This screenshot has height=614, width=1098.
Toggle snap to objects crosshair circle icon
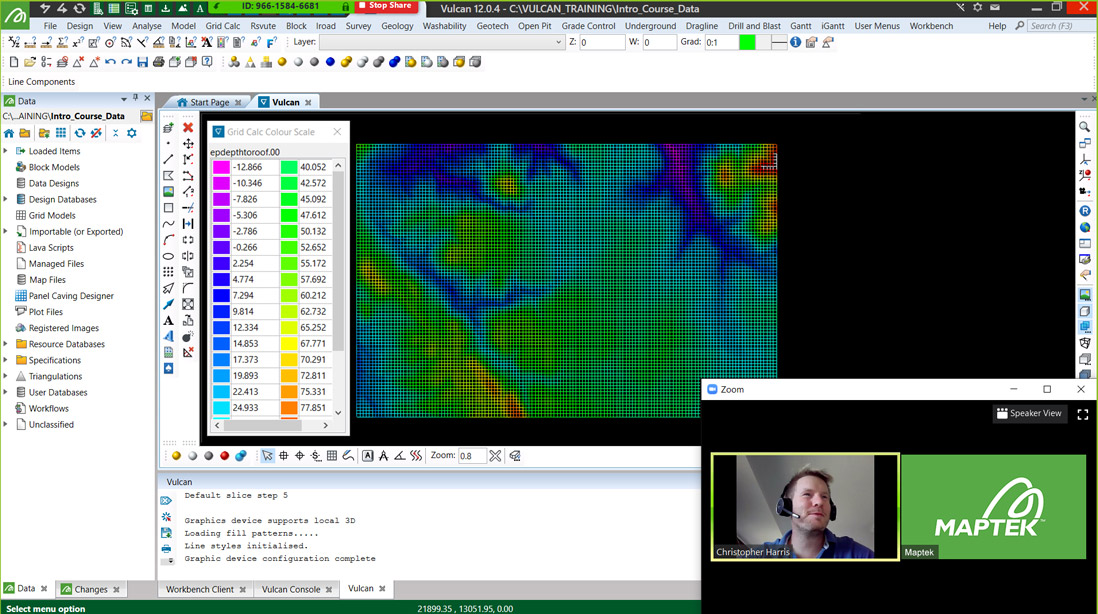pos(300,456)
